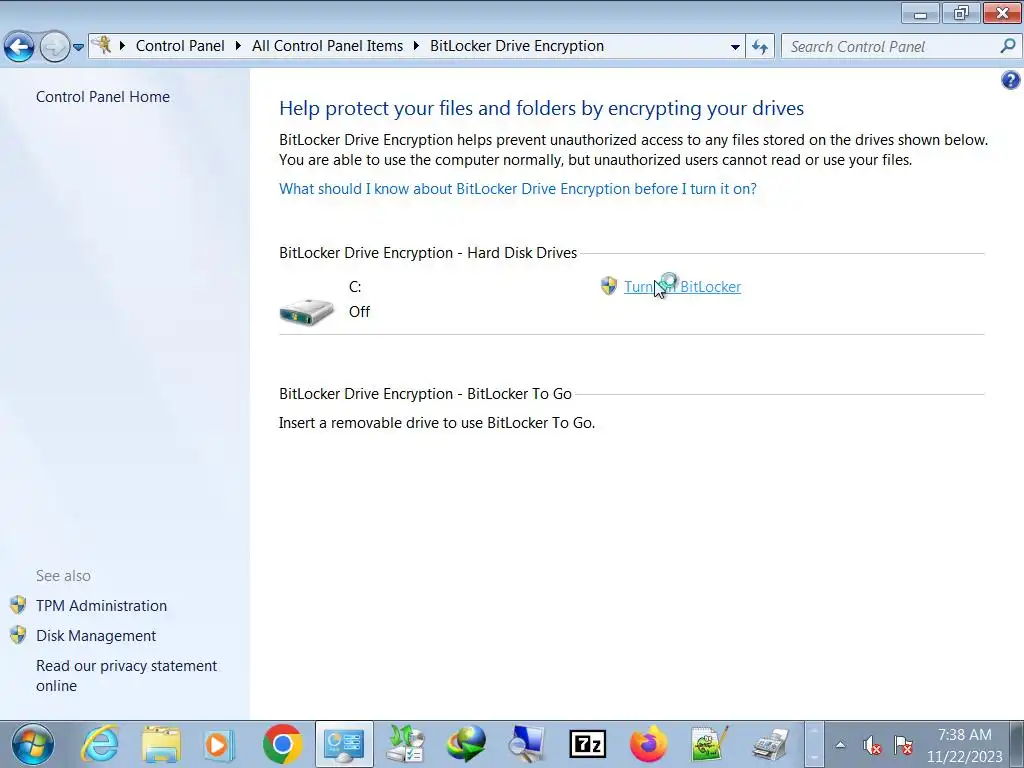The image size is (1024, 768).
Task: Expand the root breadcrumb arrow before Control Panel
Action: coord(122,46)
